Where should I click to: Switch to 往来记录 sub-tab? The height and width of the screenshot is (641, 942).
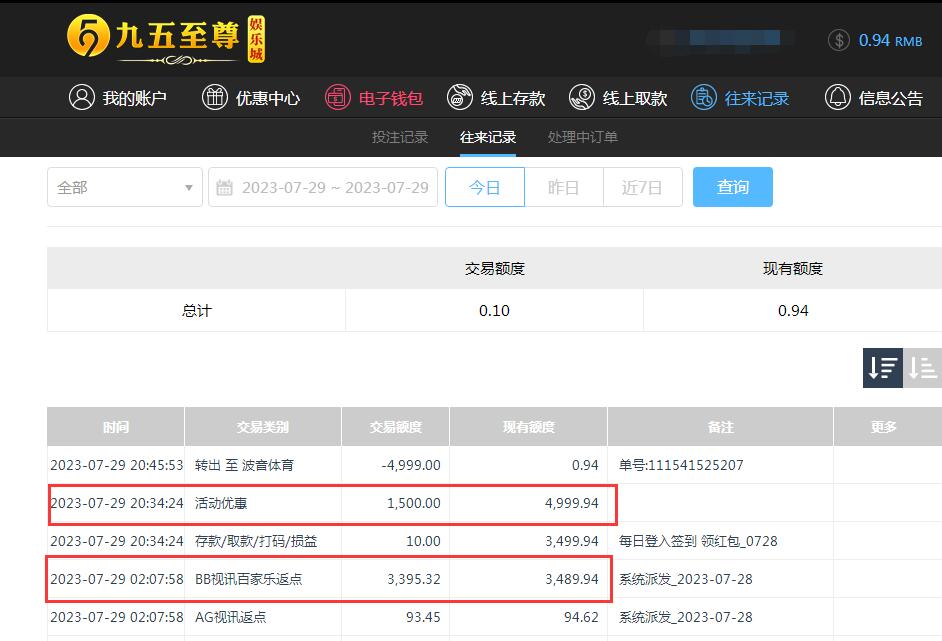coord(488,137)
